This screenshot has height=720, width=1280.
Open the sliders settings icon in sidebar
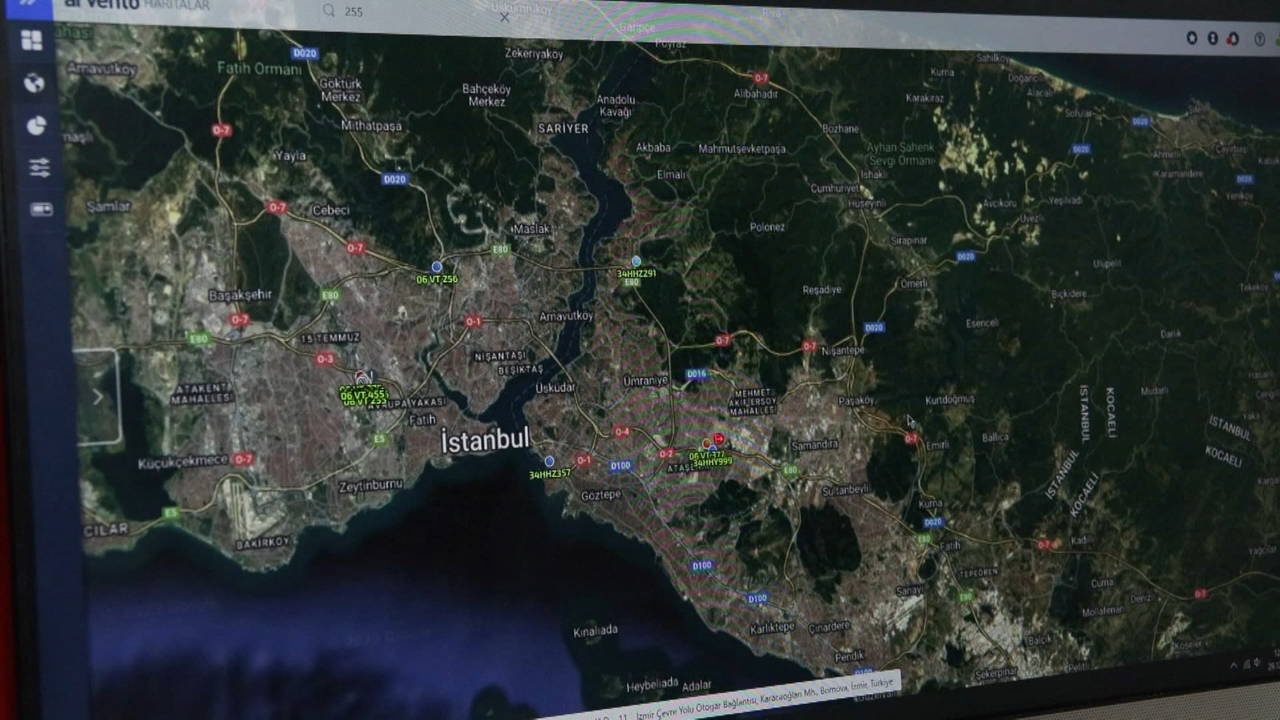click(39, 168)
